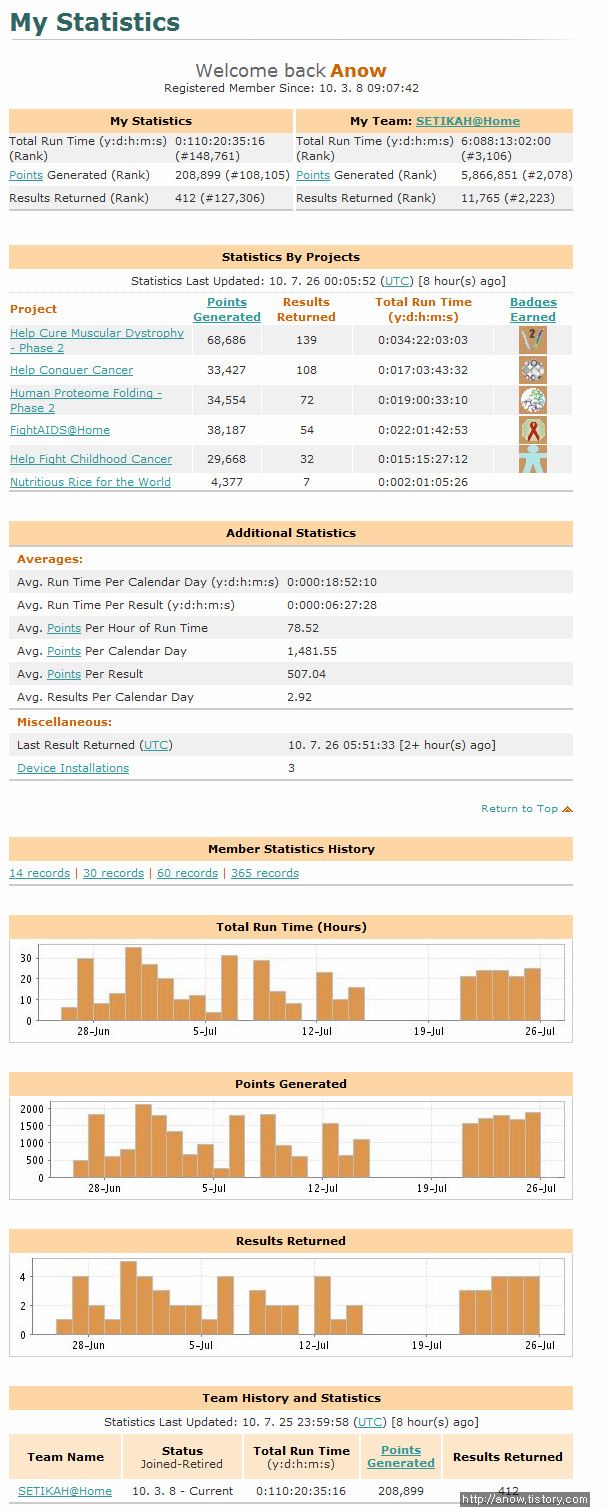Viewport: 605px width, 1509px height.
Task: Open Points Generated header in Team History table
Action: point(401,1457)
